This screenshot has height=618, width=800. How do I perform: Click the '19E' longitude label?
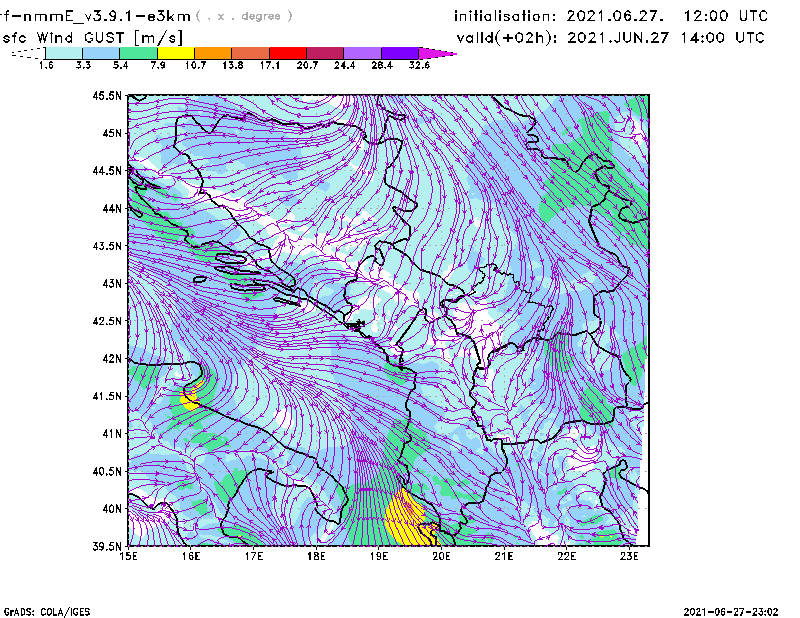coord(379,556)
